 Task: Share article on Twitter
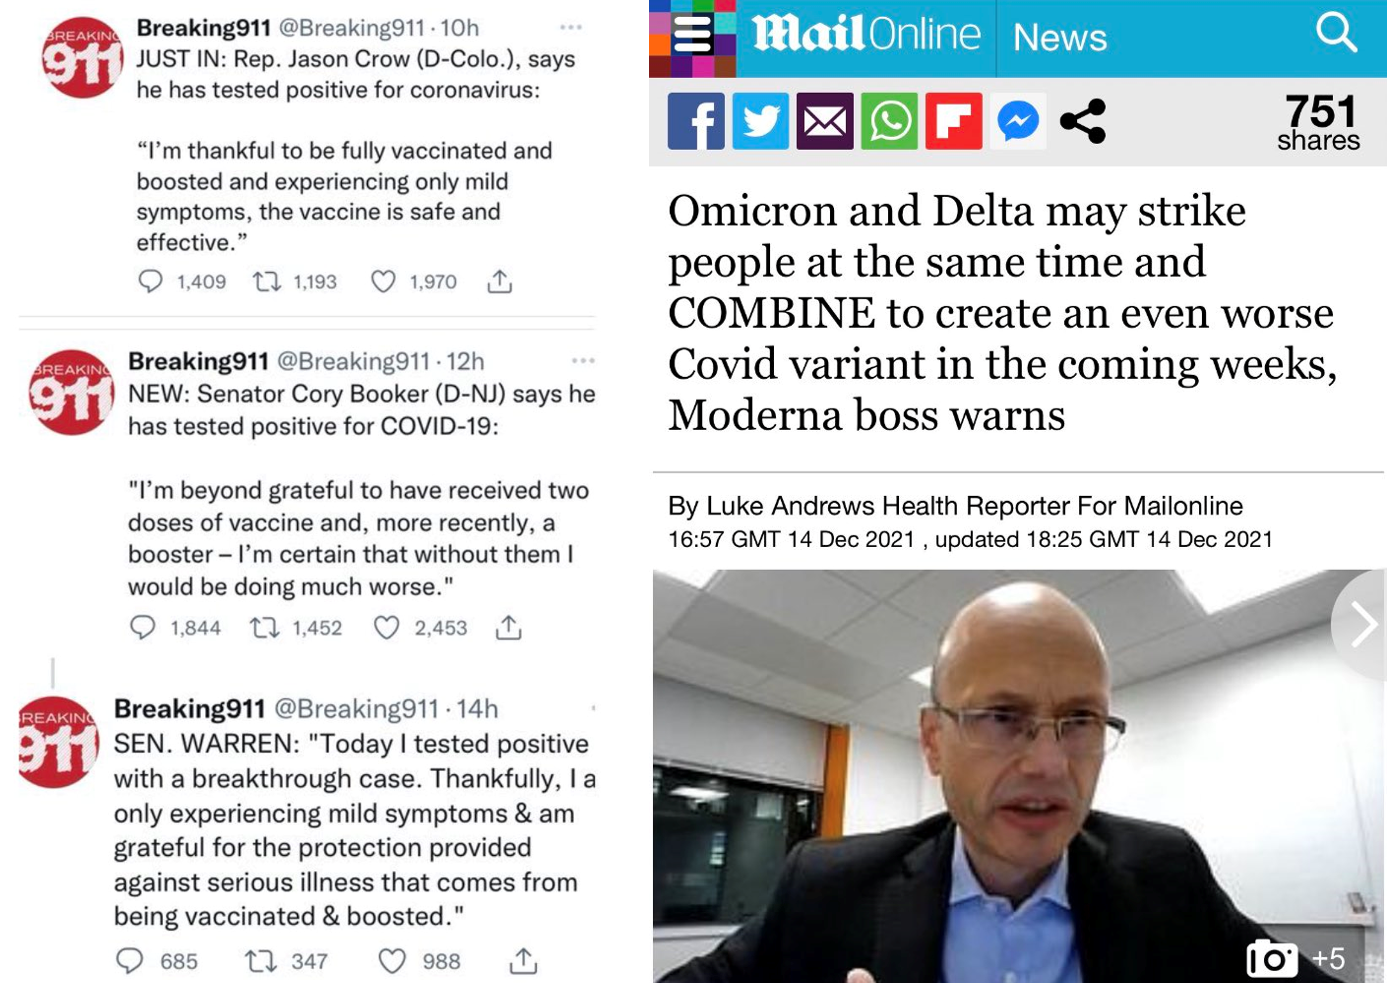[x=760, y=121]
